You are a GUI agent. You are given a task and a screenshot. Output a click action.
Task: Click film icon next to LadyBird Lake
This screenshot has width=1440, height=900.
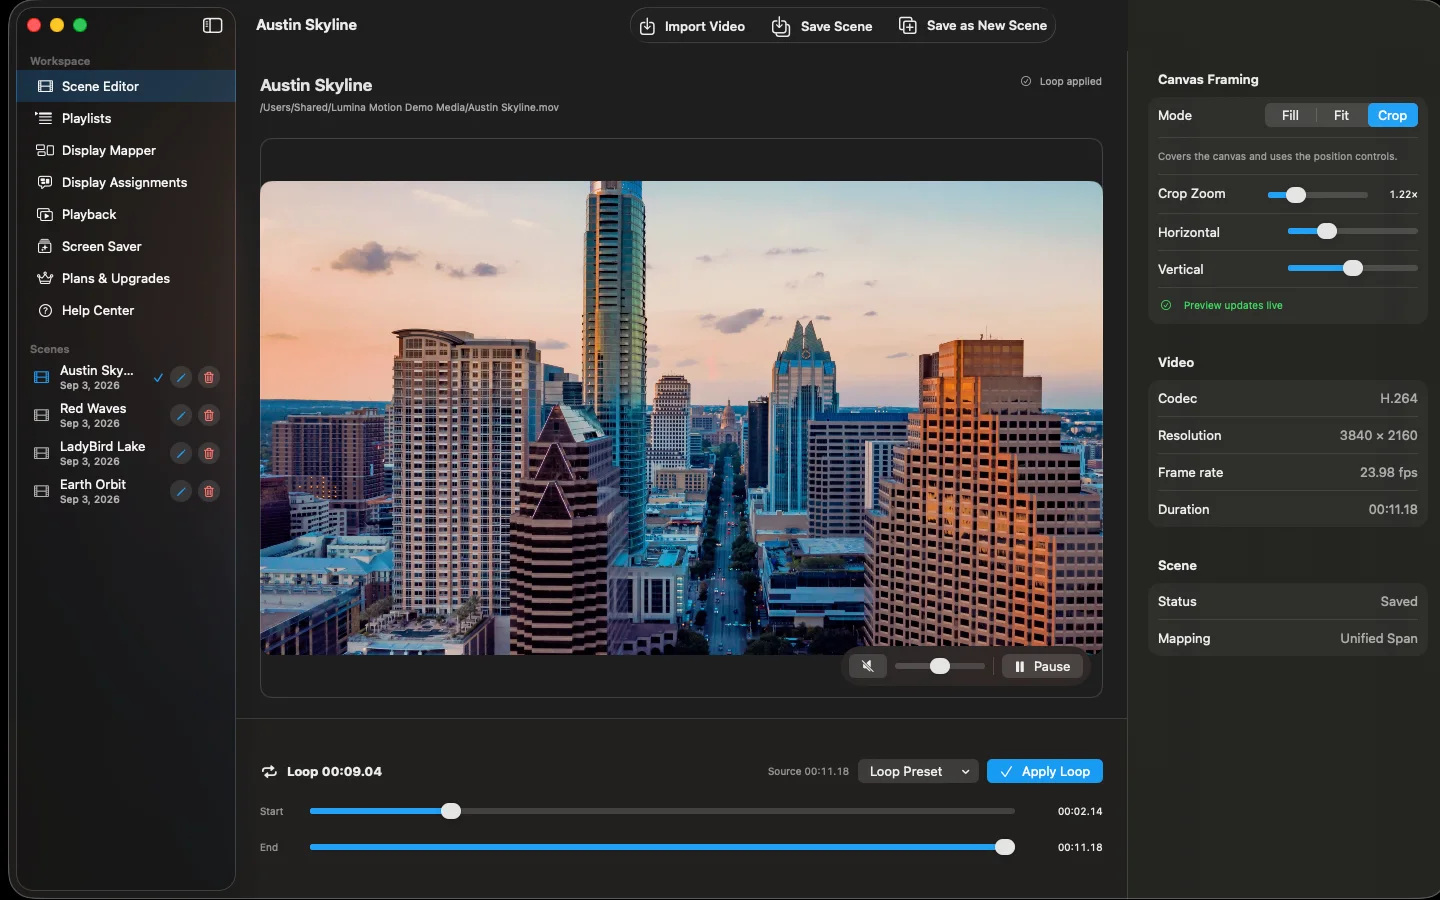click(x=41, y=453)
